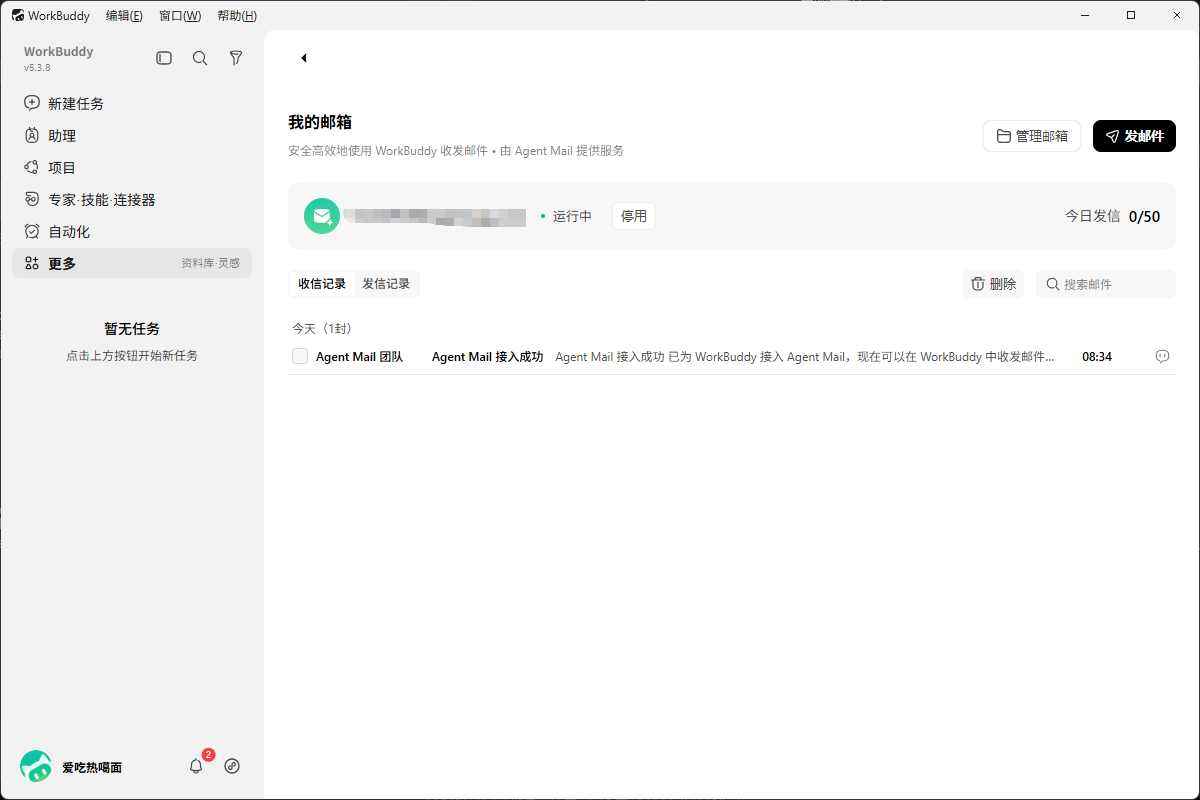Image resolution: width=1200 pixels, height=800 pixels.
Task: Select 更多 in the sidebar
Action: click(x=132, y=263)
